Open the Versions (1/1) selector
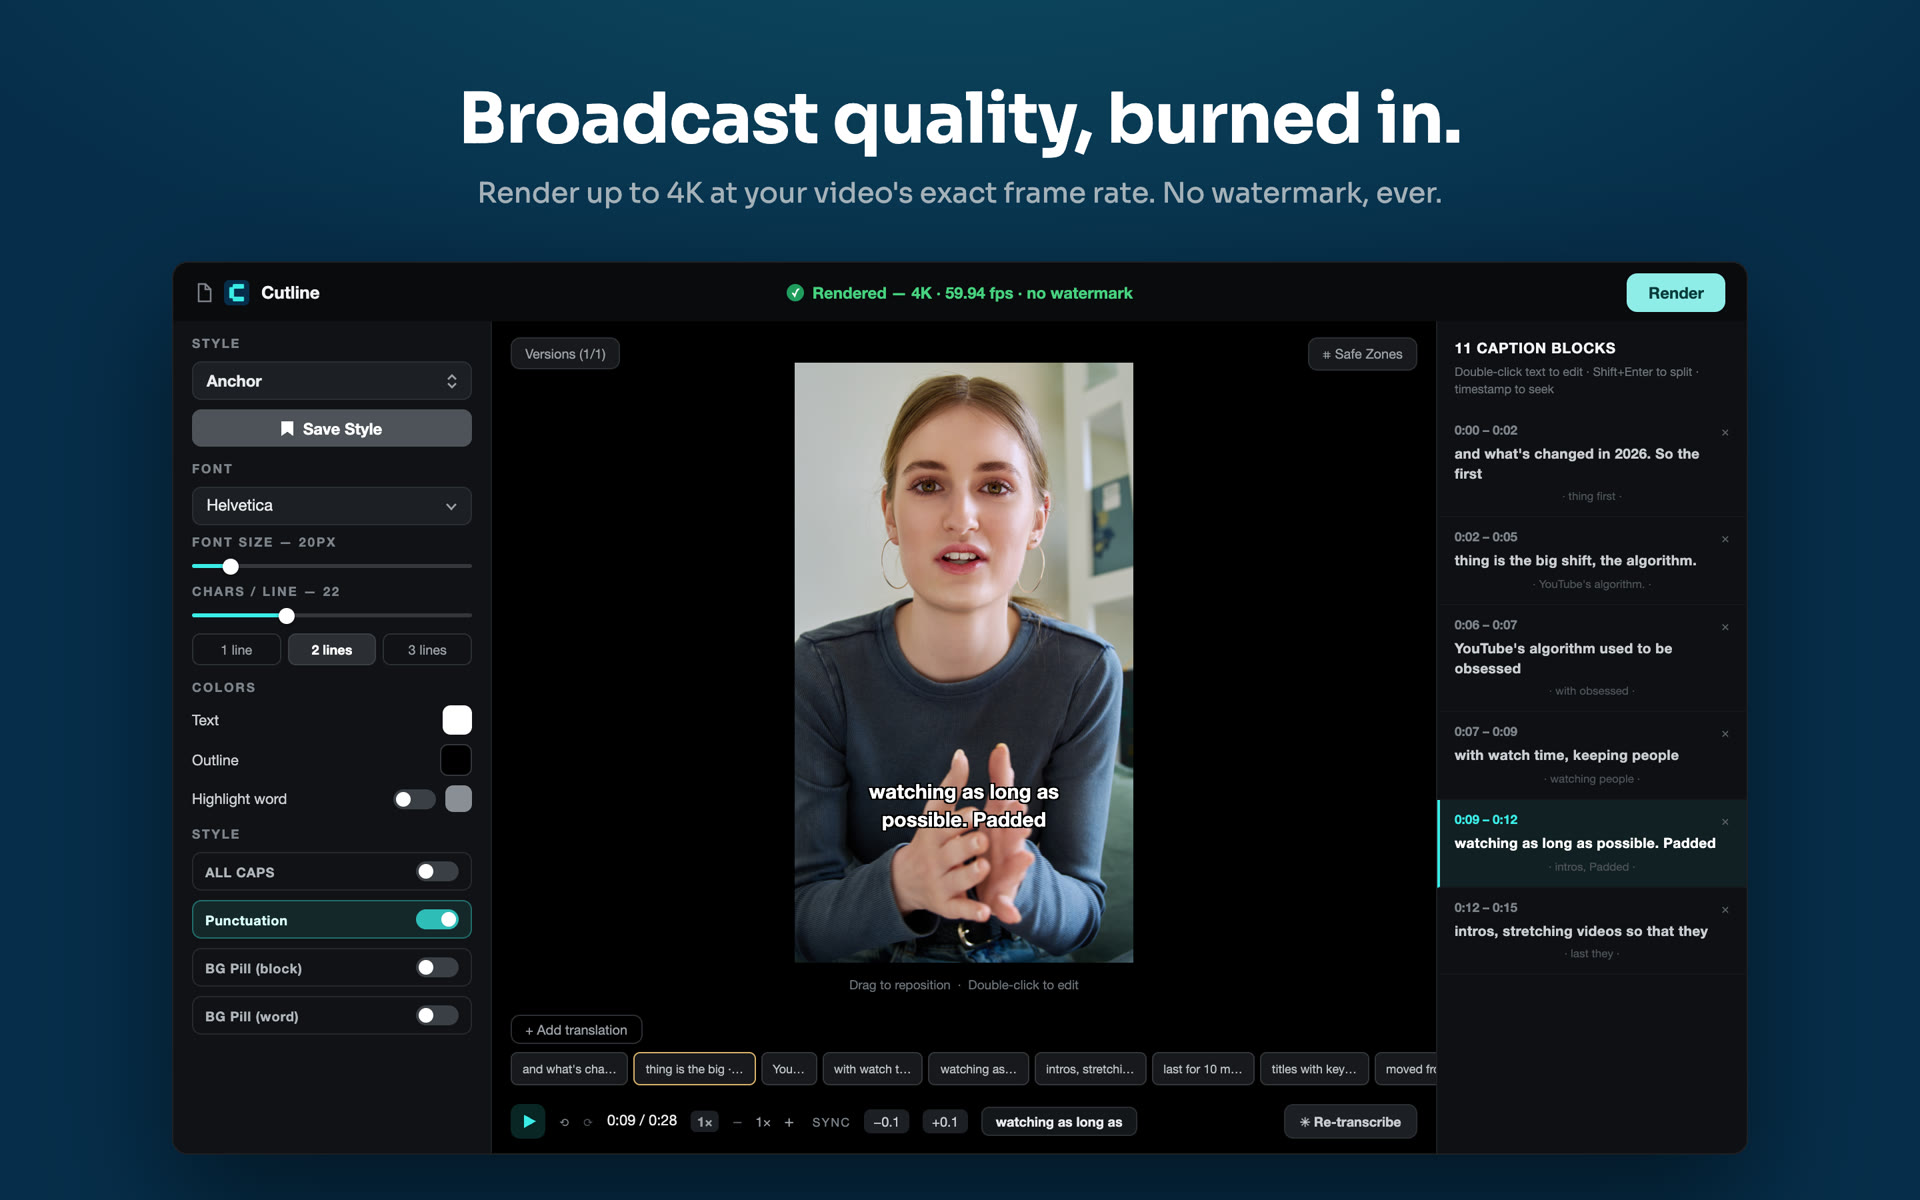 (565, 354)
